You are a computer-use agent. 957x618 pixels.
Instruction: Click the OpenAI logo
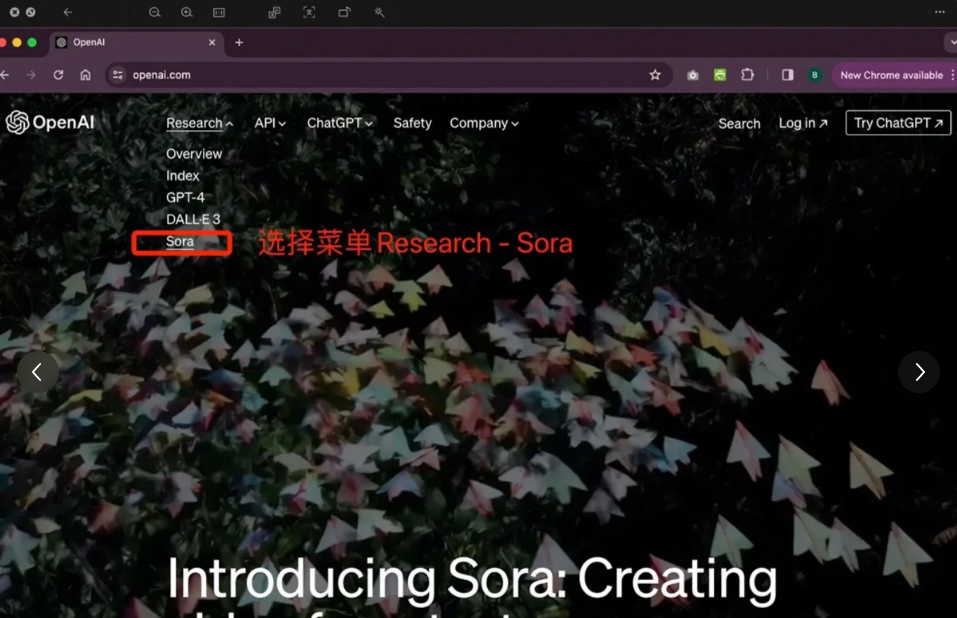click(51, 122)
